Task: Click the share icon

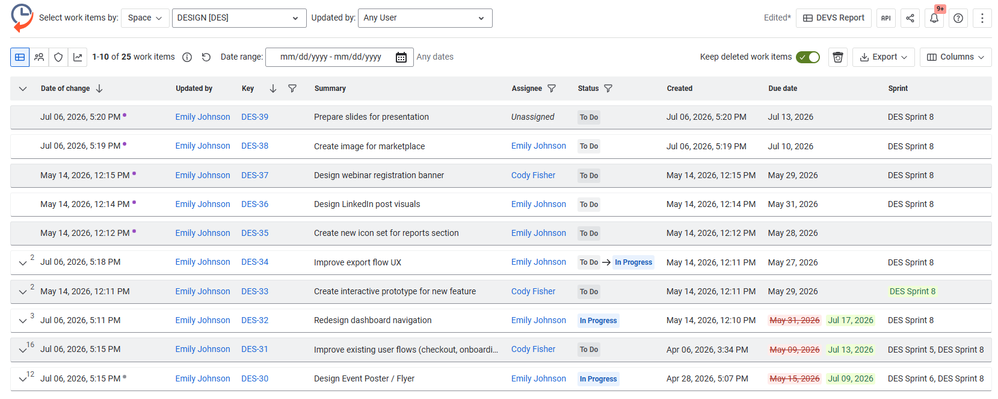Action: 910,18
